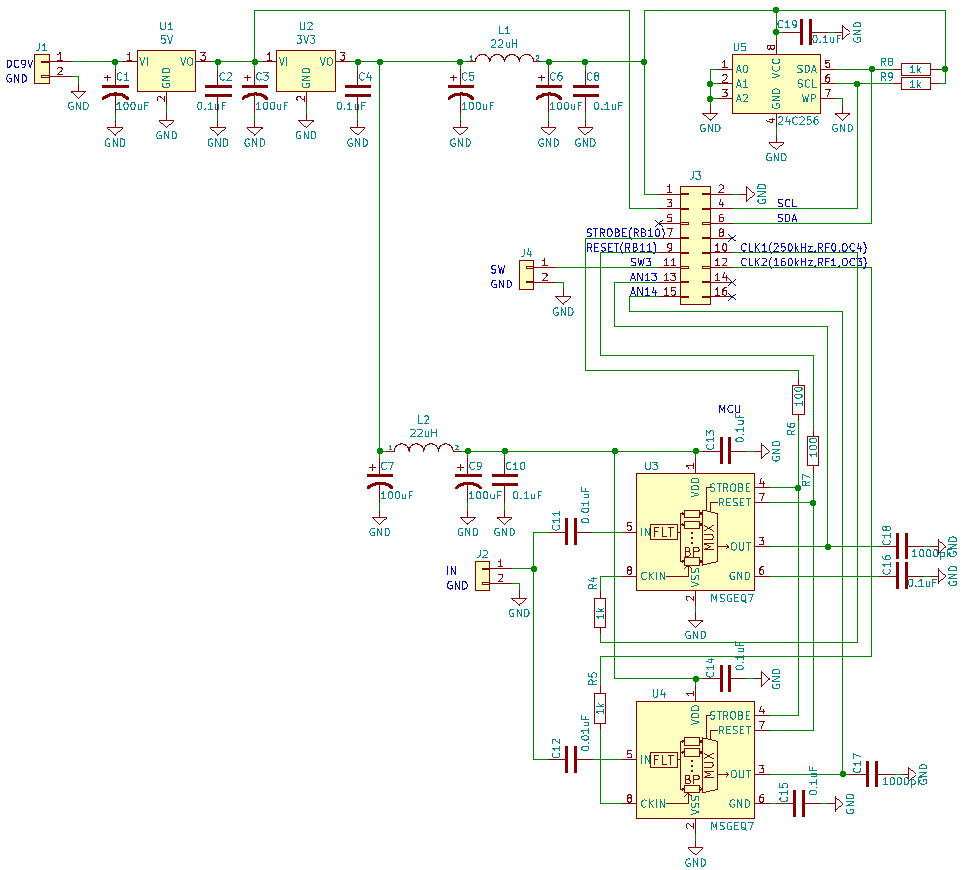The height and width of the screenshot is (870, 968).
Task: Select the R6 100 ohm resistor
Action: tap(798, 399)
